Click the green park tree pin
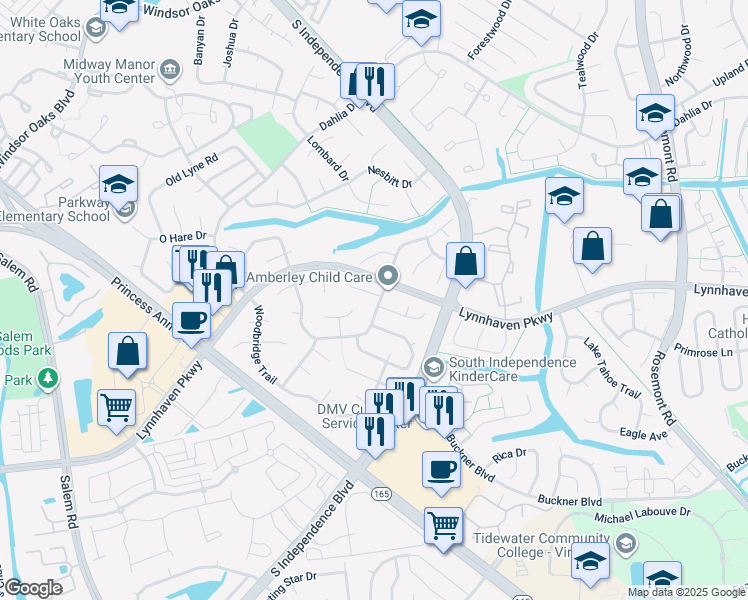Image resolution: width=748 pixels, height=600 pixels. point(48,380)
